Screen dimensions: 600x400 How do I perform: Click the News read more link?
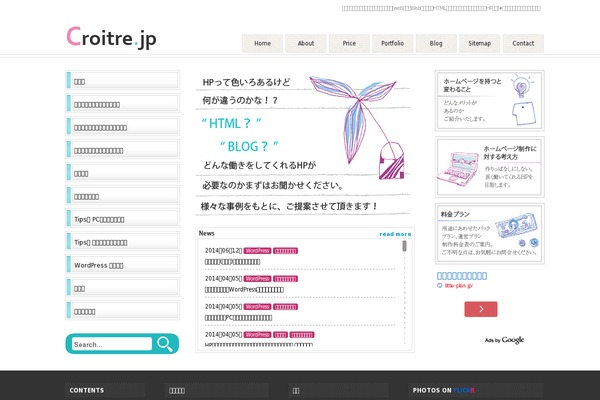point(395,234)
